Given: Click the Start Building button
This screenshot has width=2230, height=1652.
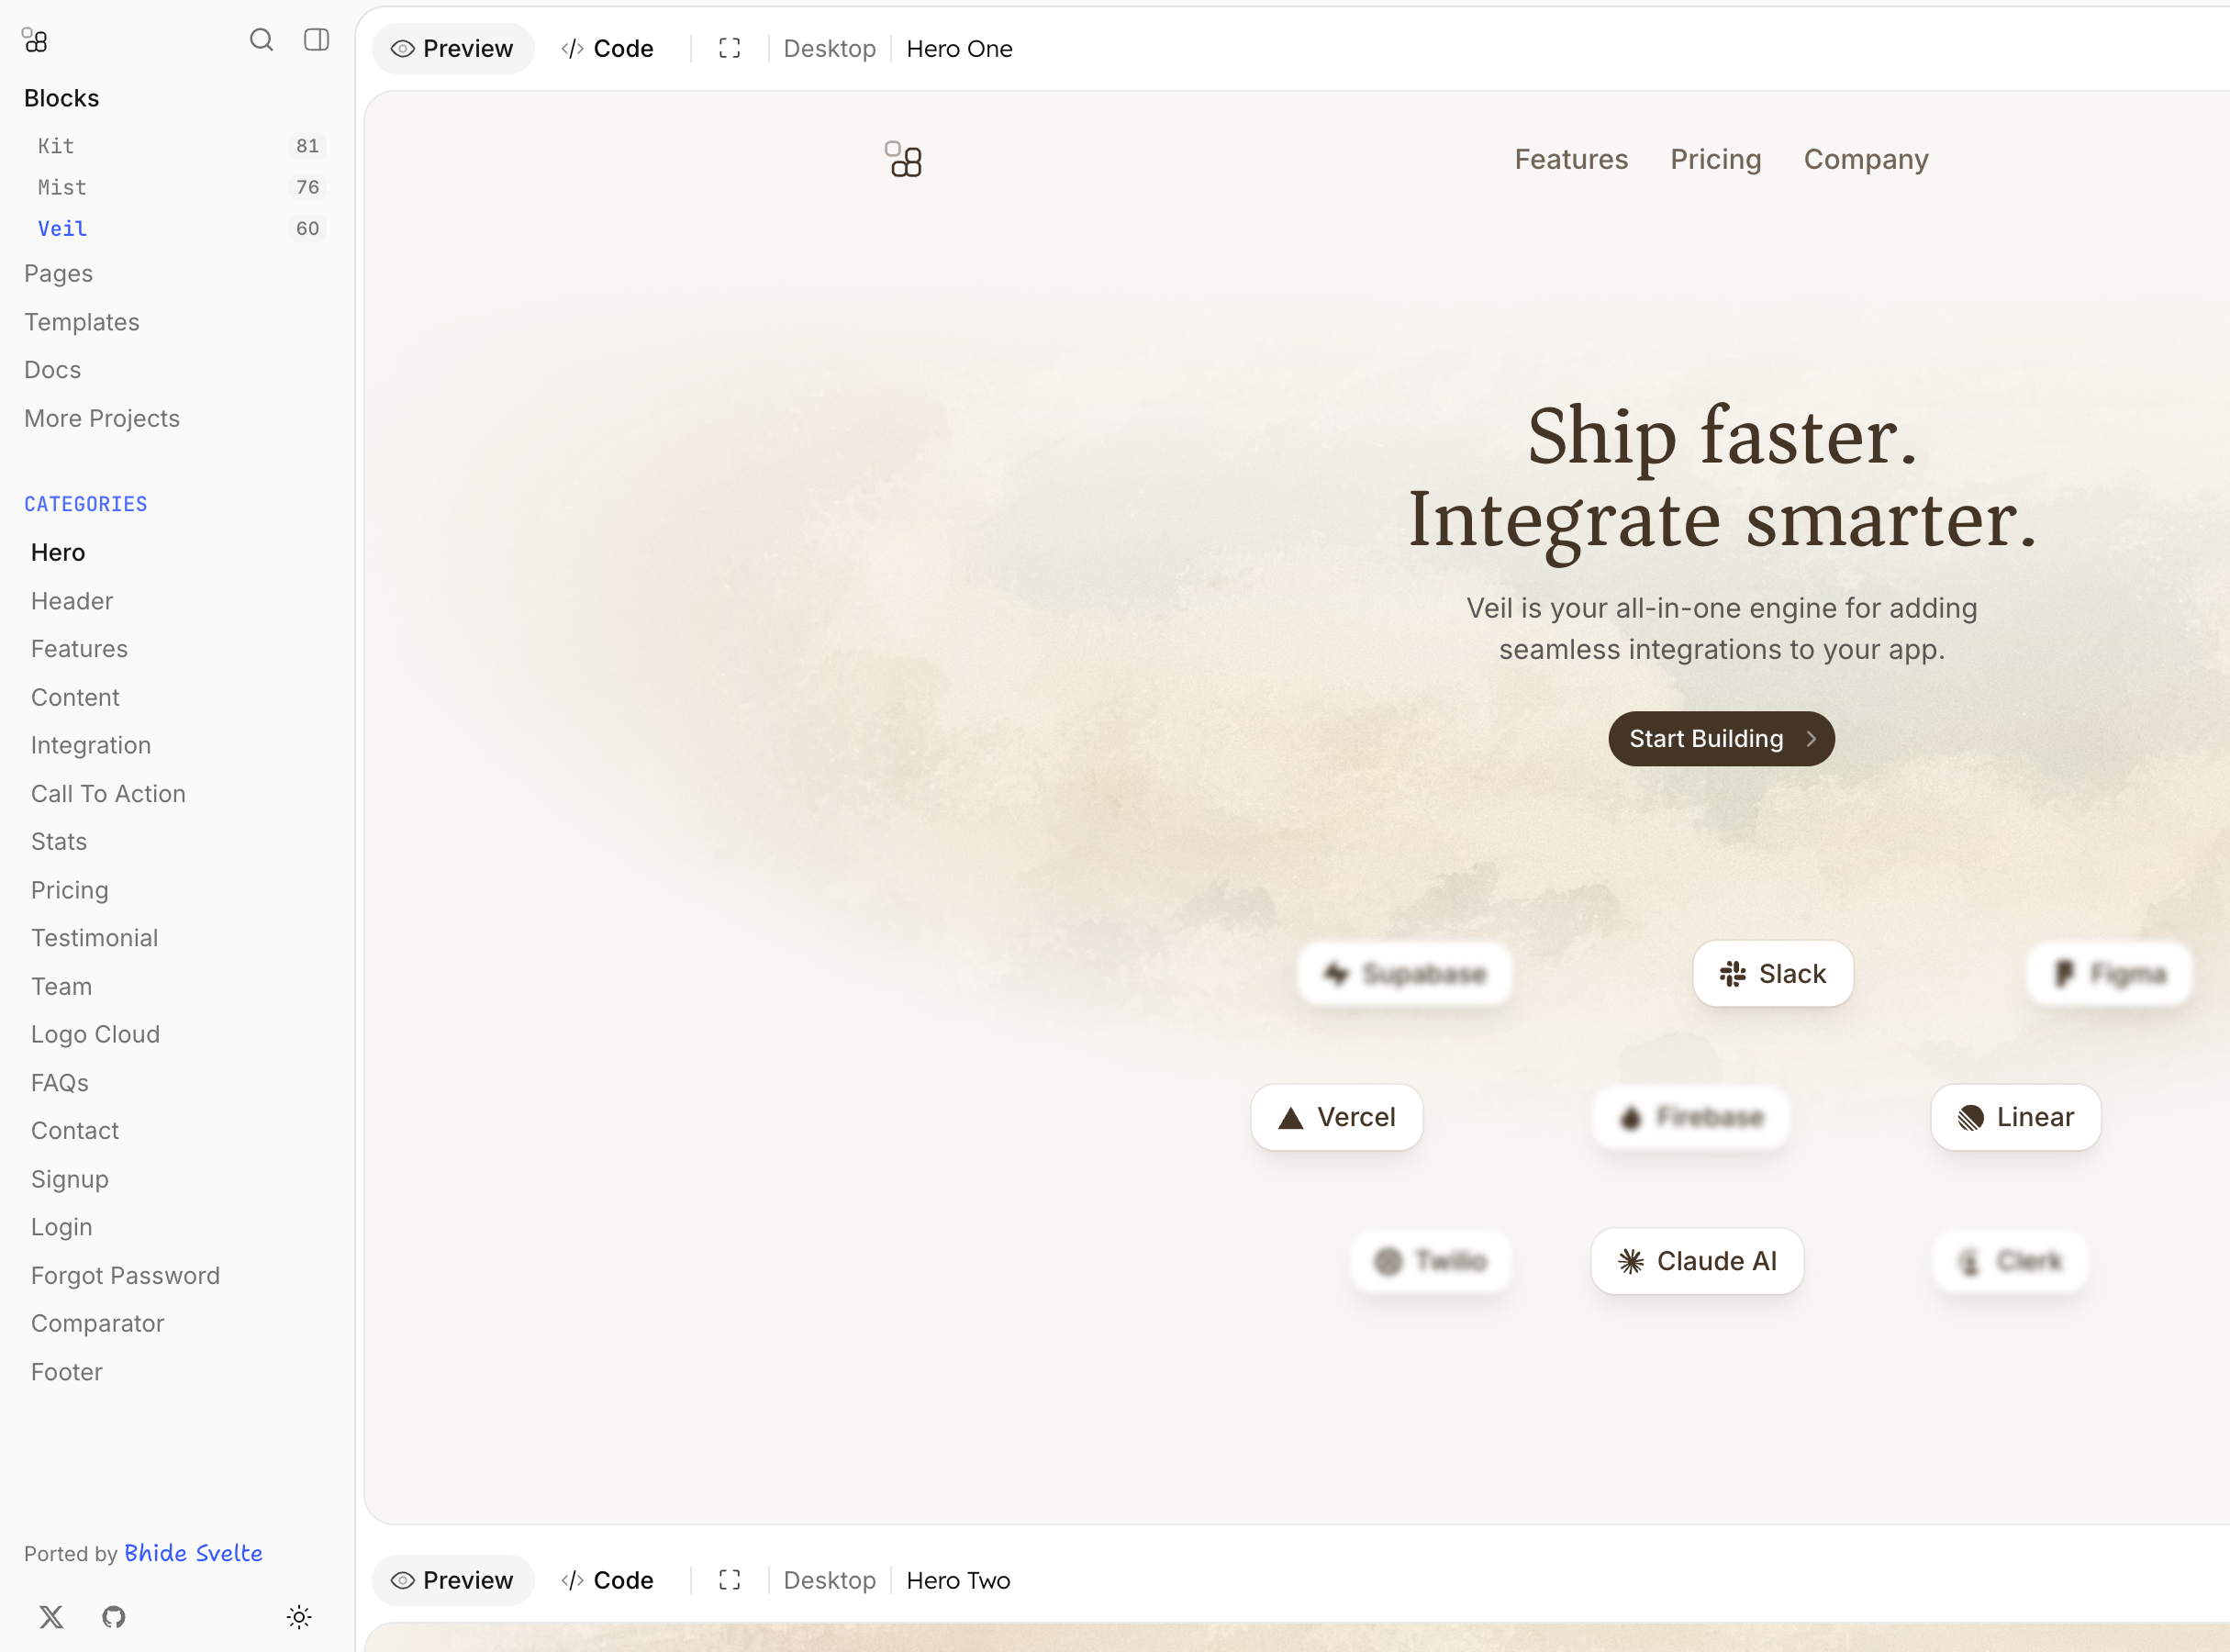Looking at the screenshot, I should (x=1721, y=739).
